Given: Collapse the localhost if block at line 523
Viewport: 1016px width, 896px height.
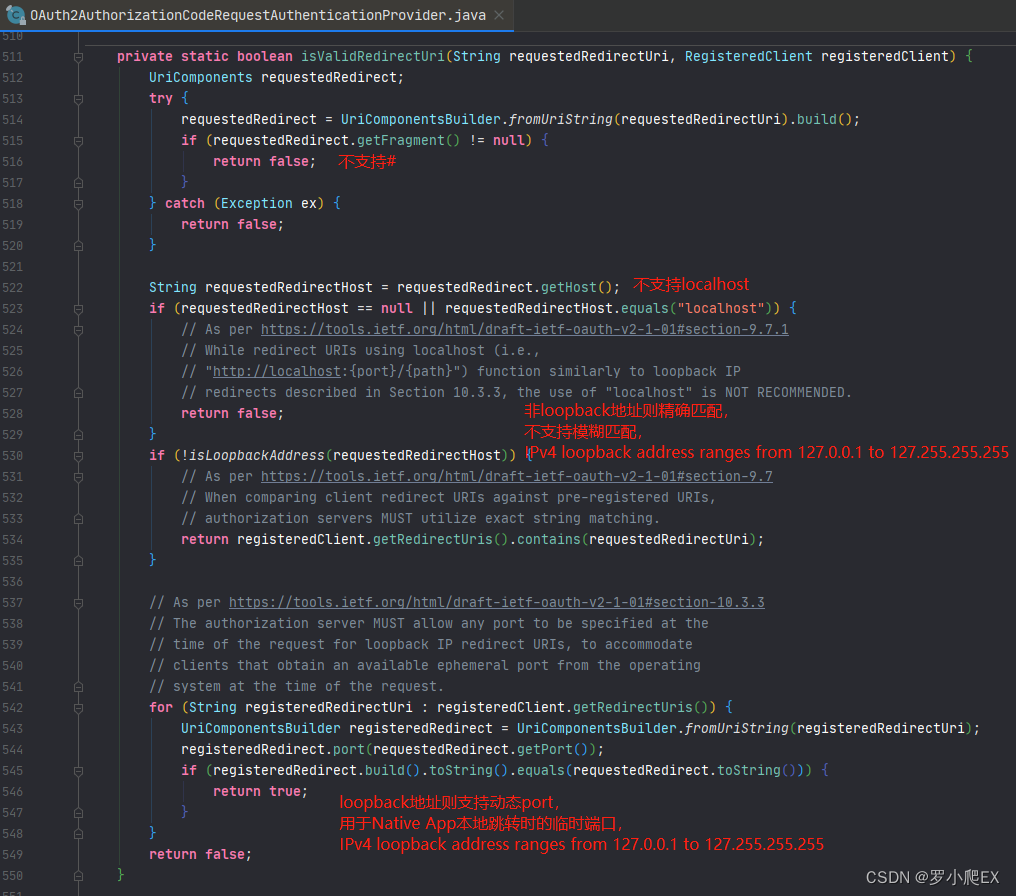Looking at the screenshot, I should coord(78,309).
